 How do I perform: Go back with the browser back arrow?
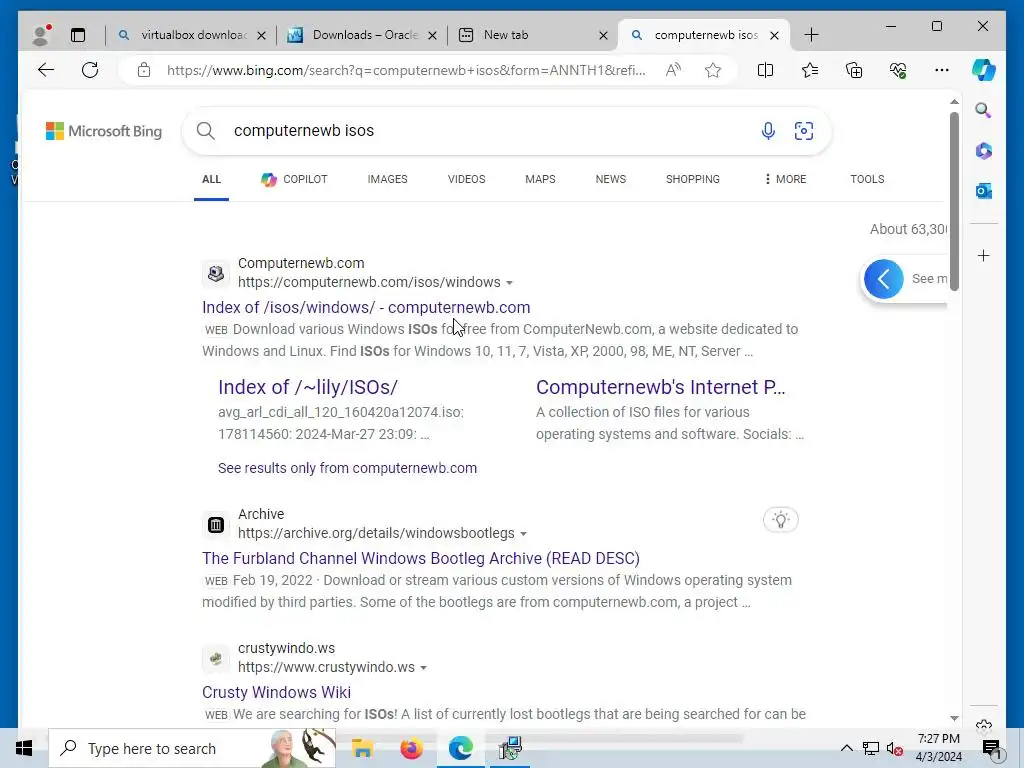[46, 70]
